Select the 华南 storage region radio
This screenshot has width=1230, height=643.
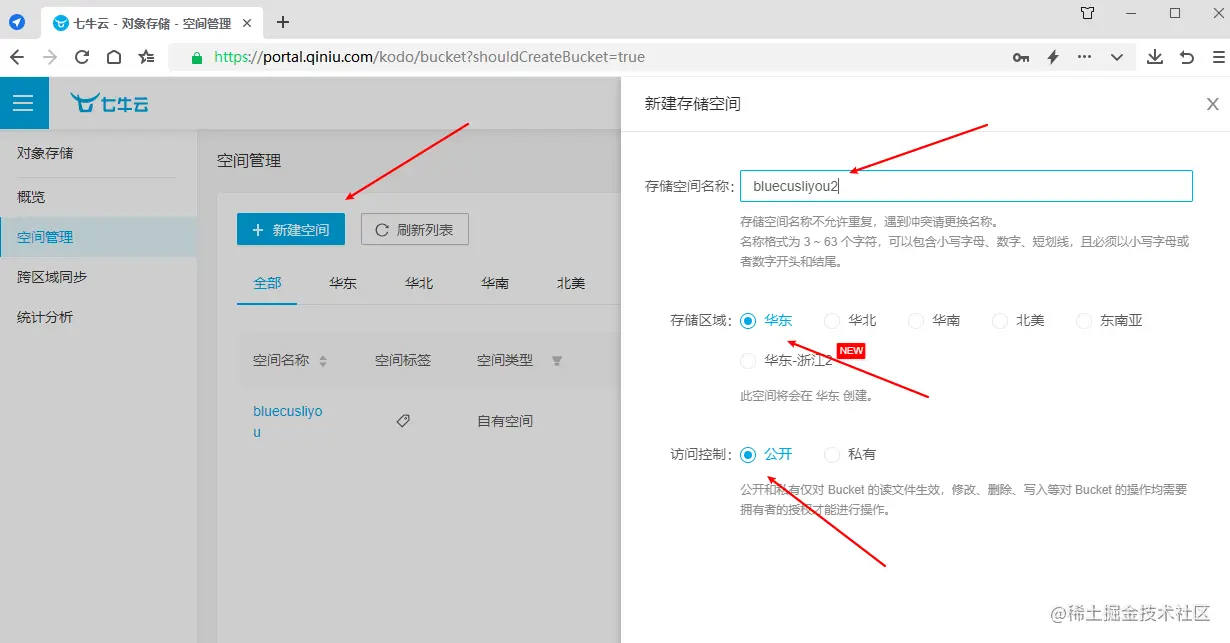click(x=916, y=321)
